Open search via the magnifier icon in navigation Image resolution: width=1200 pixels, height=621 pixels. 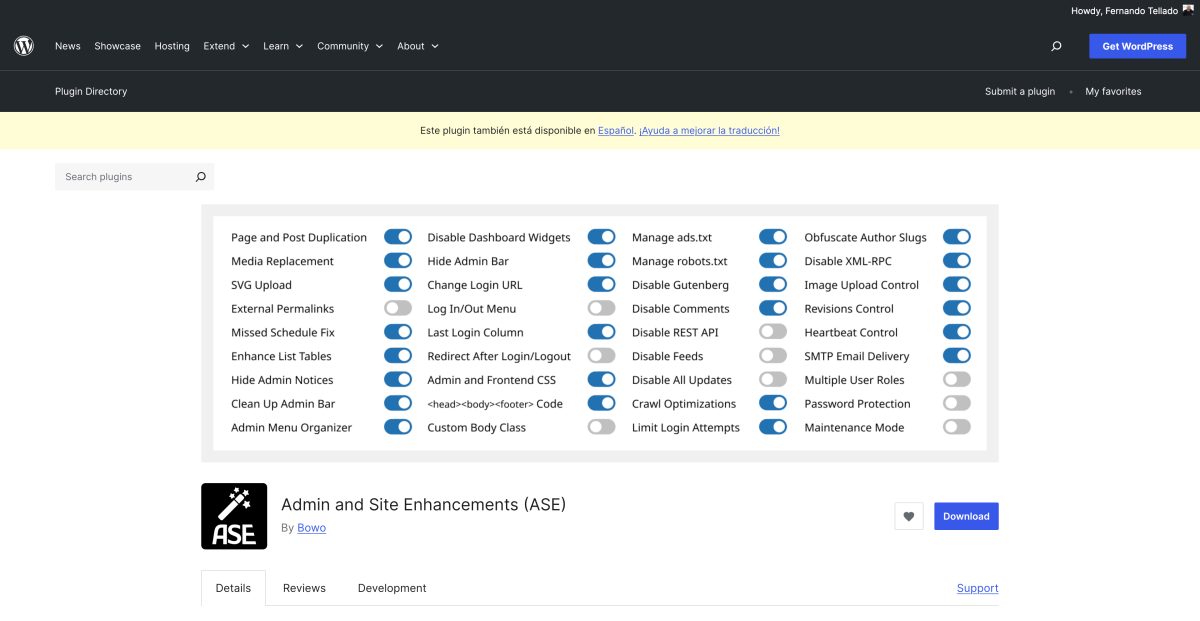[x=1055, y=45]
